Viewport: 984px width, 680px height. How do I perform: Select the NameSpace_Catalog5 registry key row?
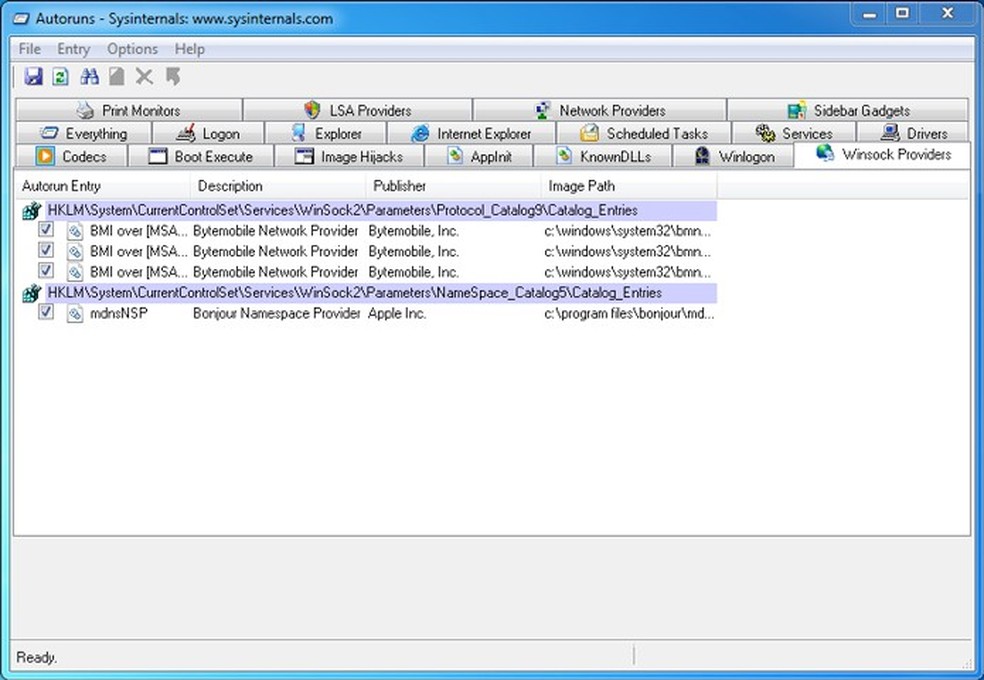(x=381, y=293)
